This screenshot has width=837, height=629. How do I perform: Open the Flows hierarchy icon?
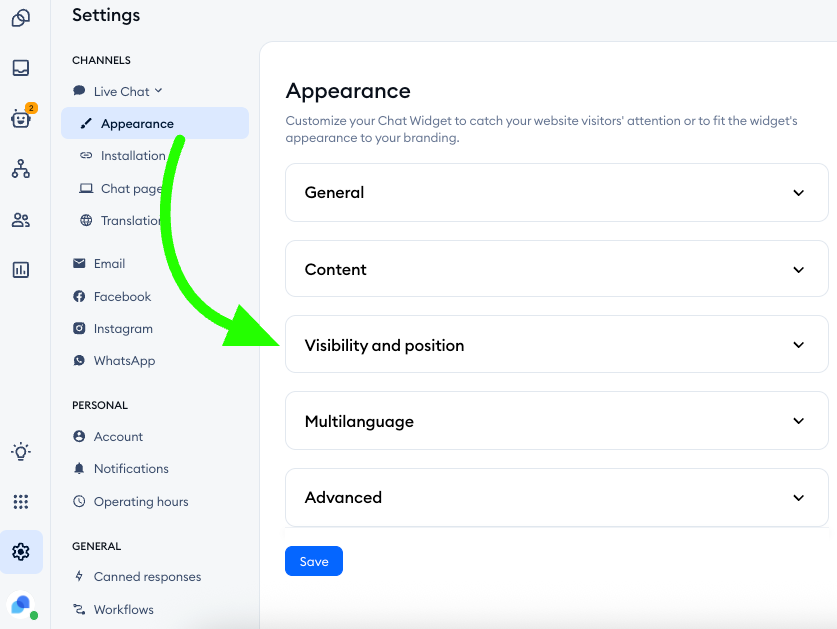tap(21, 169)
